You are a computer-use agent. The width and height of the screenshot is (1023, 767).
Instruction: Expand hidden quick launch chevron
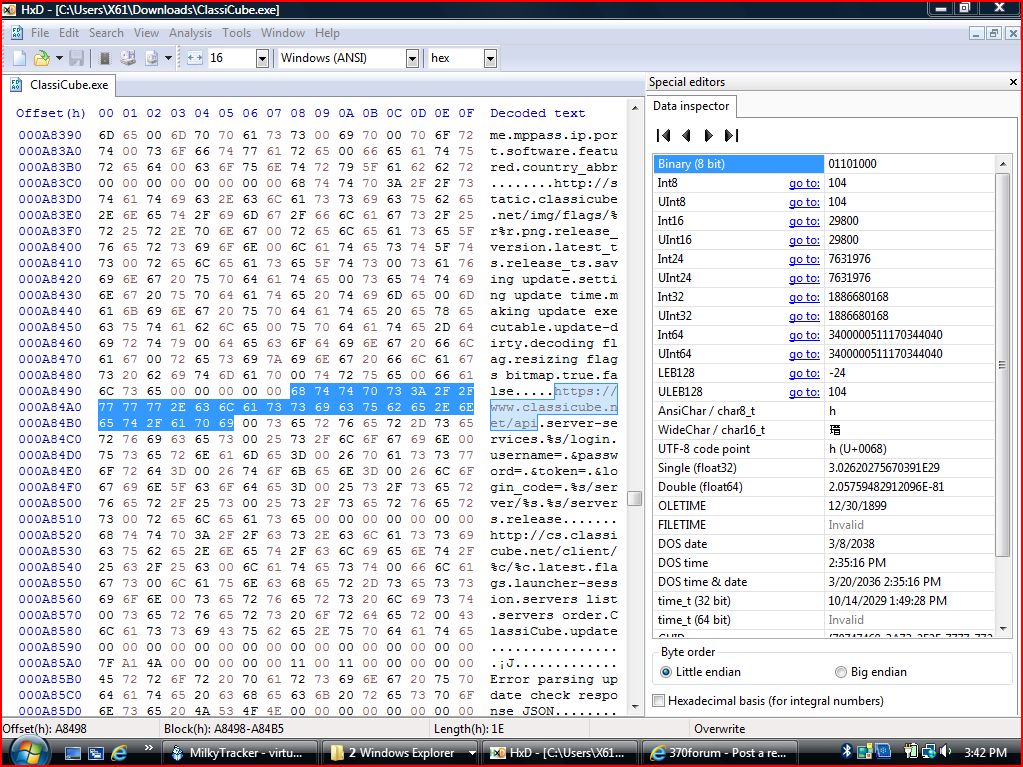(x=148, y=748)
